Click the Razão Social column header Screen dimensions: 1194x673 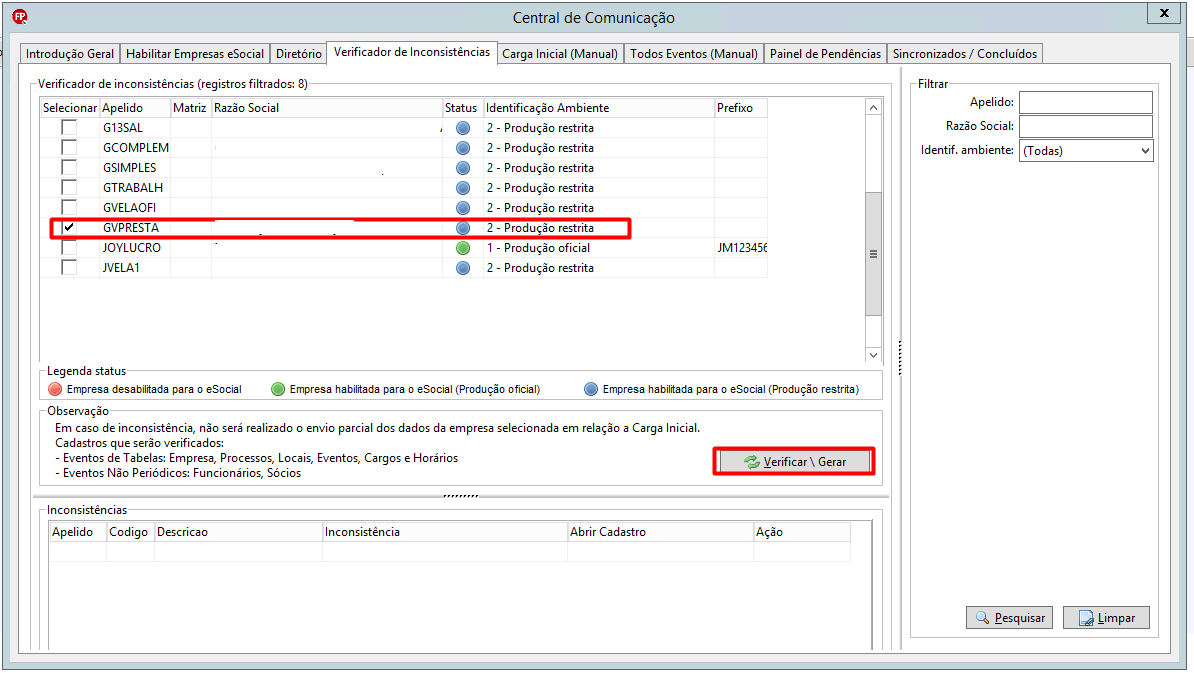pyautogui.click(x=327, y=108)
